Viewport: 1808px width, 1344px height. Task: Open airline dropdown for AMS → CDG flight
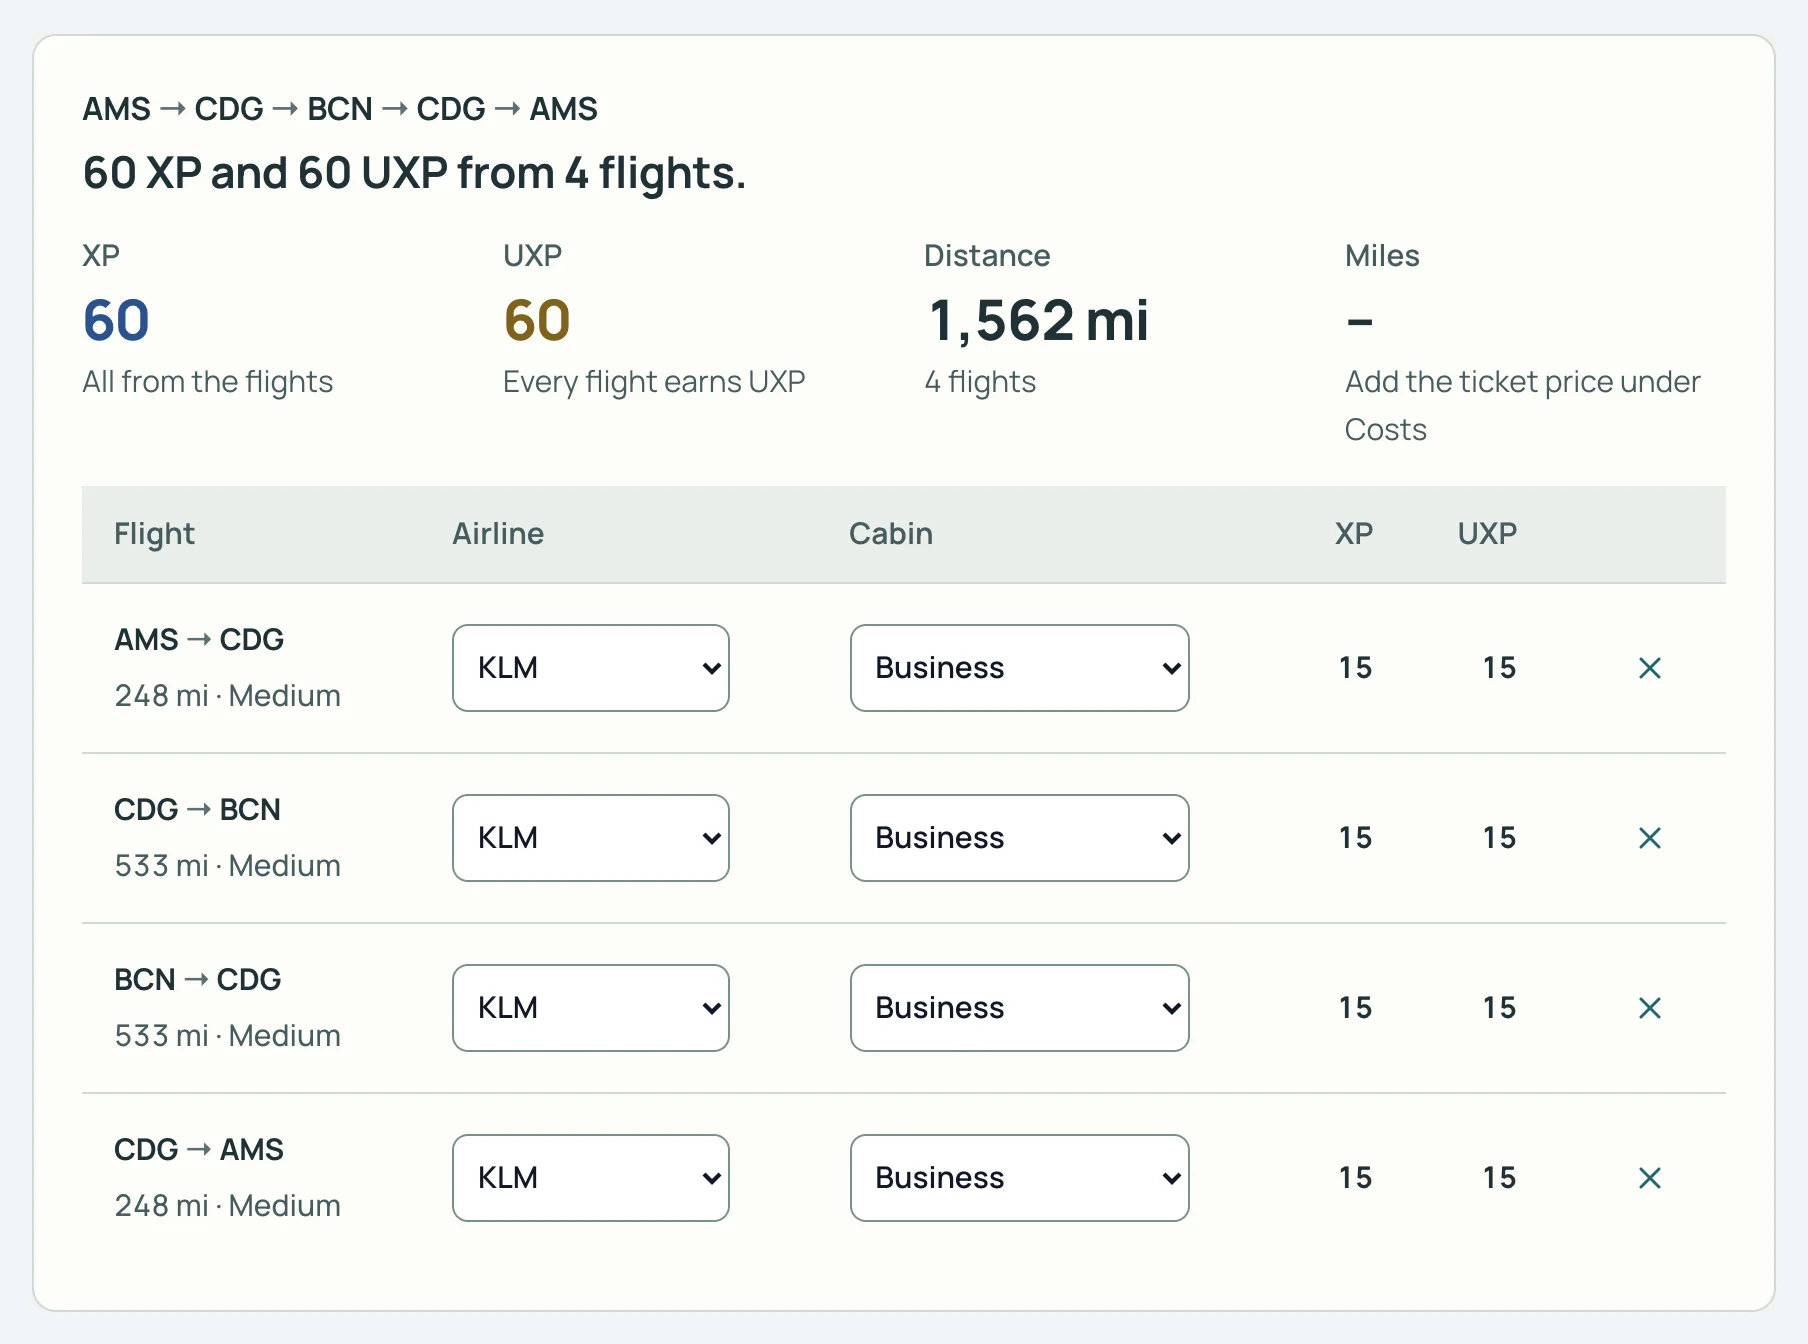point(591,668)
